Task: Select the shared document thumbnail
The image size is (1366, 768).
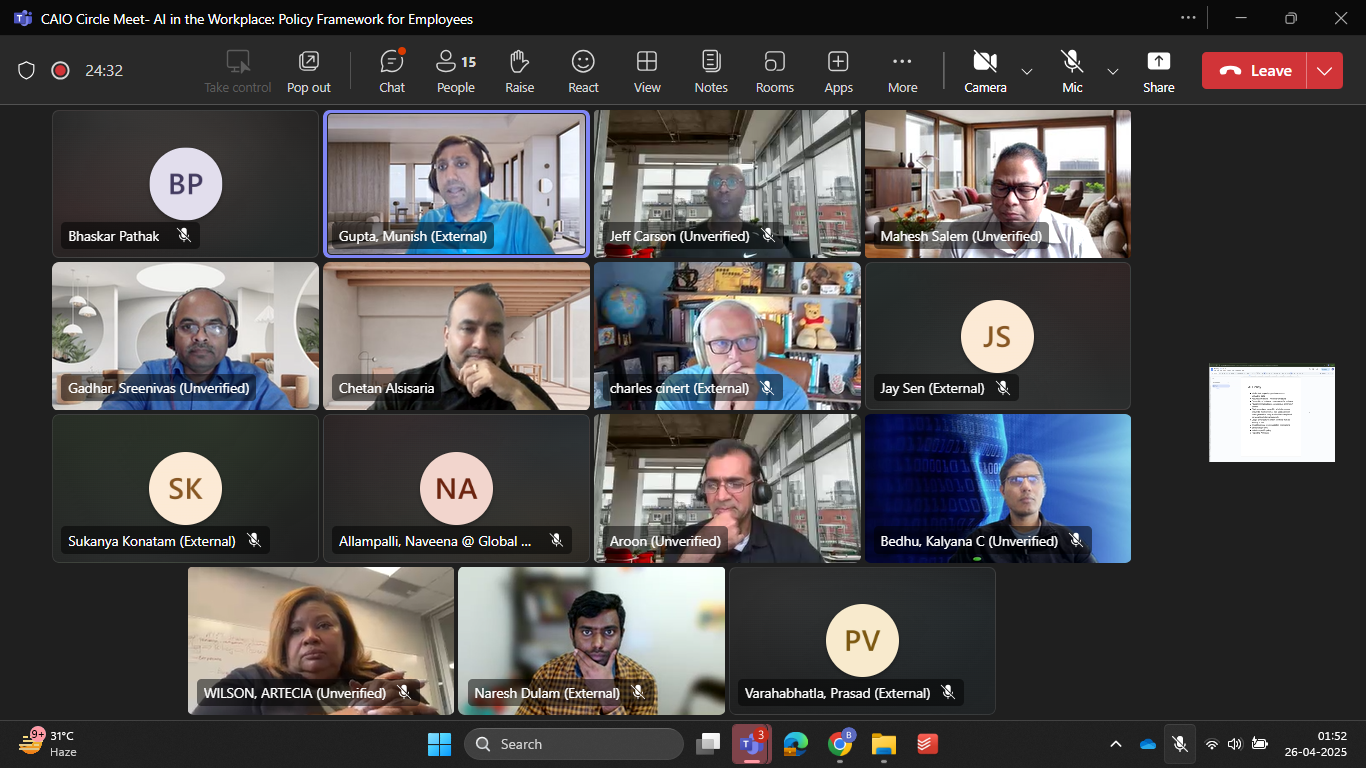Action: point(1271,412)
